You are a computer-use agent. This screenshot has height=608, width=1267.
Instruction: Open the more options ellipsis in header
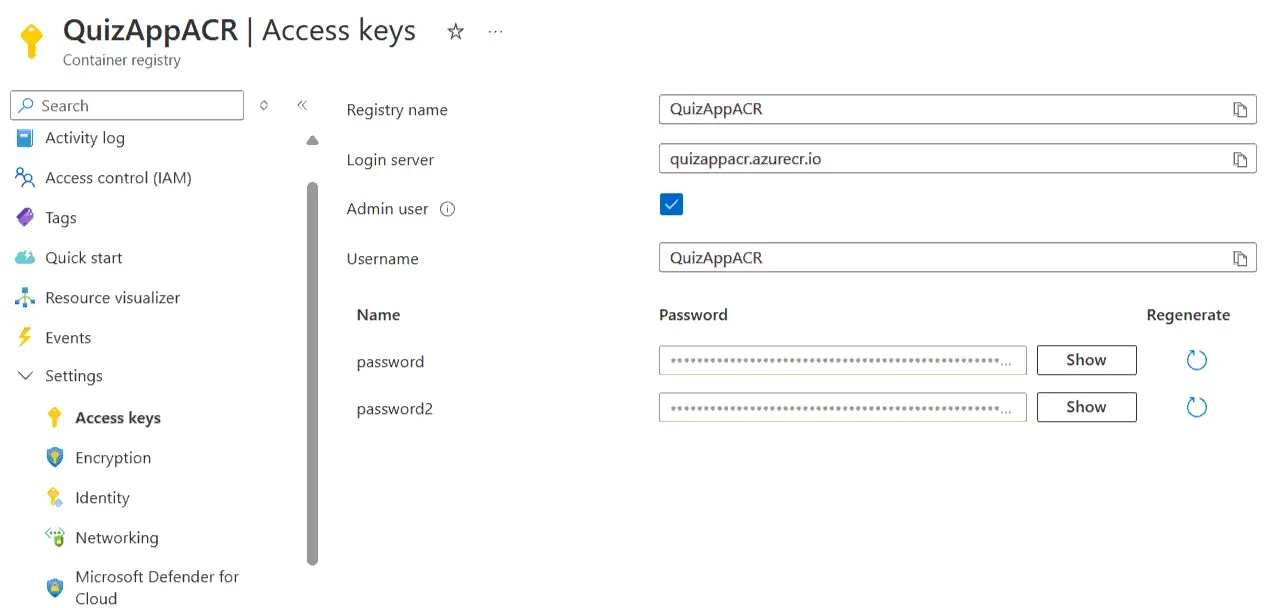click(x=496, y=32)
